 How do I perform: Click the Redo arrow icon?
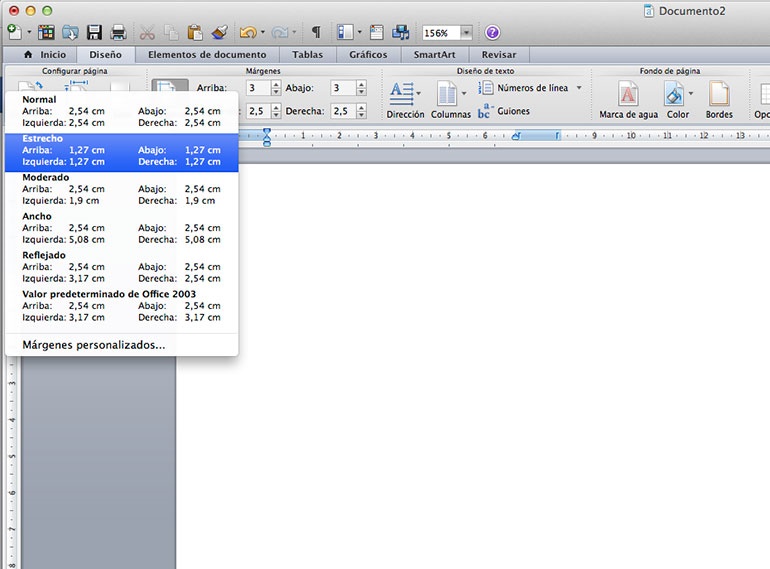pos(279,32)
